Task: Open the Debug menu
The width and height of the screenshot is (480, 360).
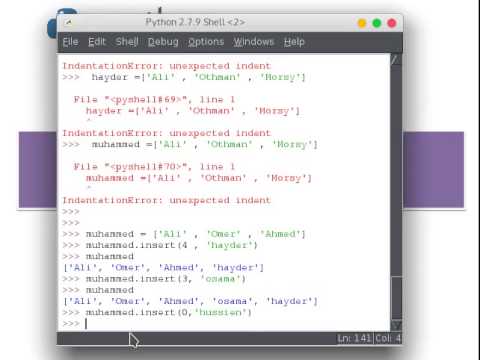Action: [163, 42]
